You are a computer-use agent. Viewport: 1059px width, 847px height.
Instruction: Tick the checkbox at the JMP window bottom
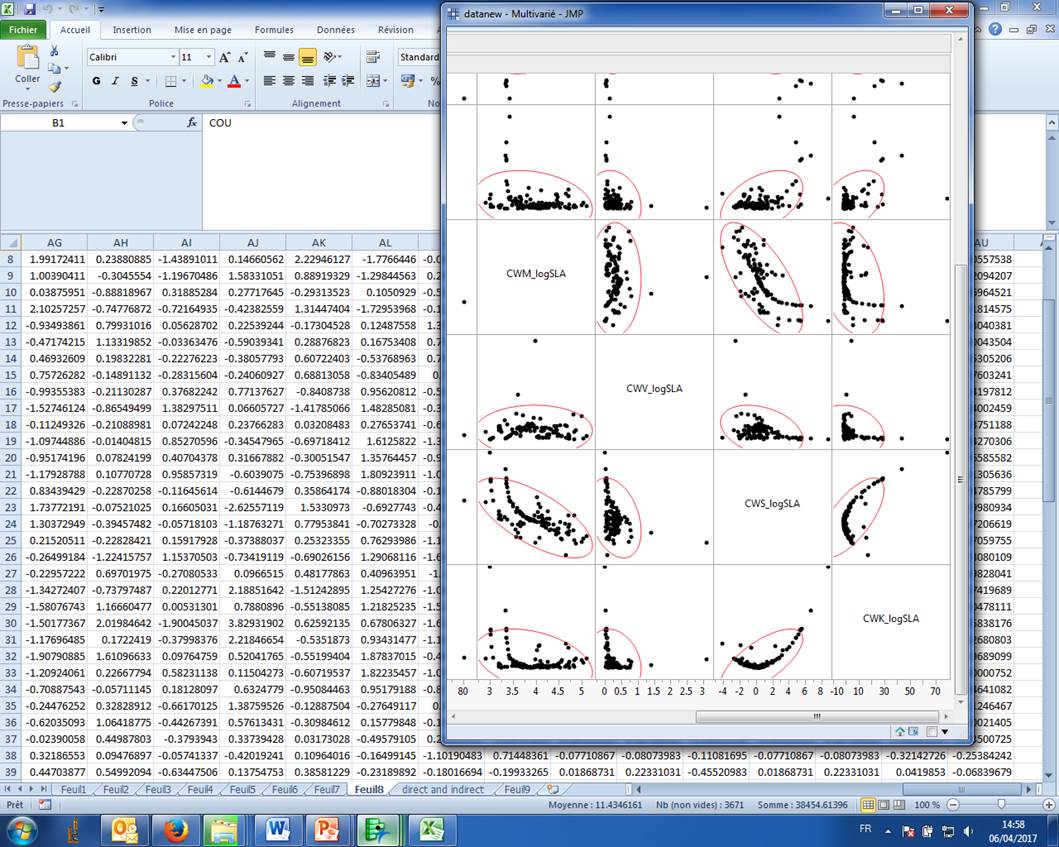(934, 732)
